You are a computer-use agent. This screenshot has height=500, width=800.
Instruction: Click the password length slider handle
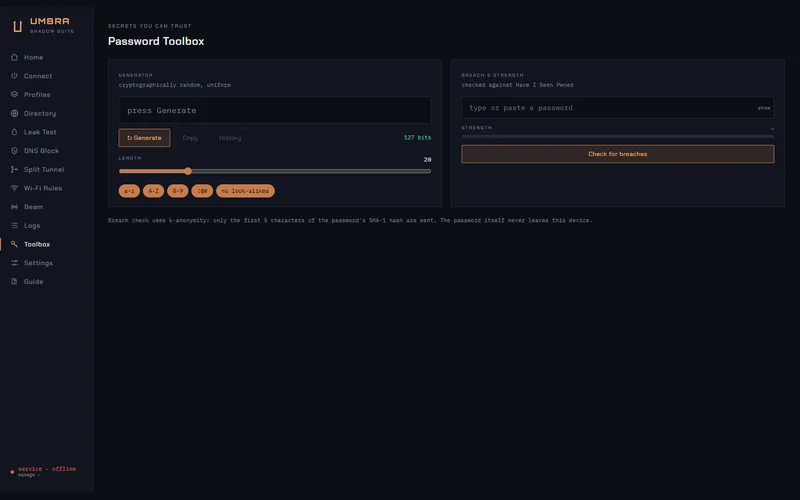click(x=188, y=171)
